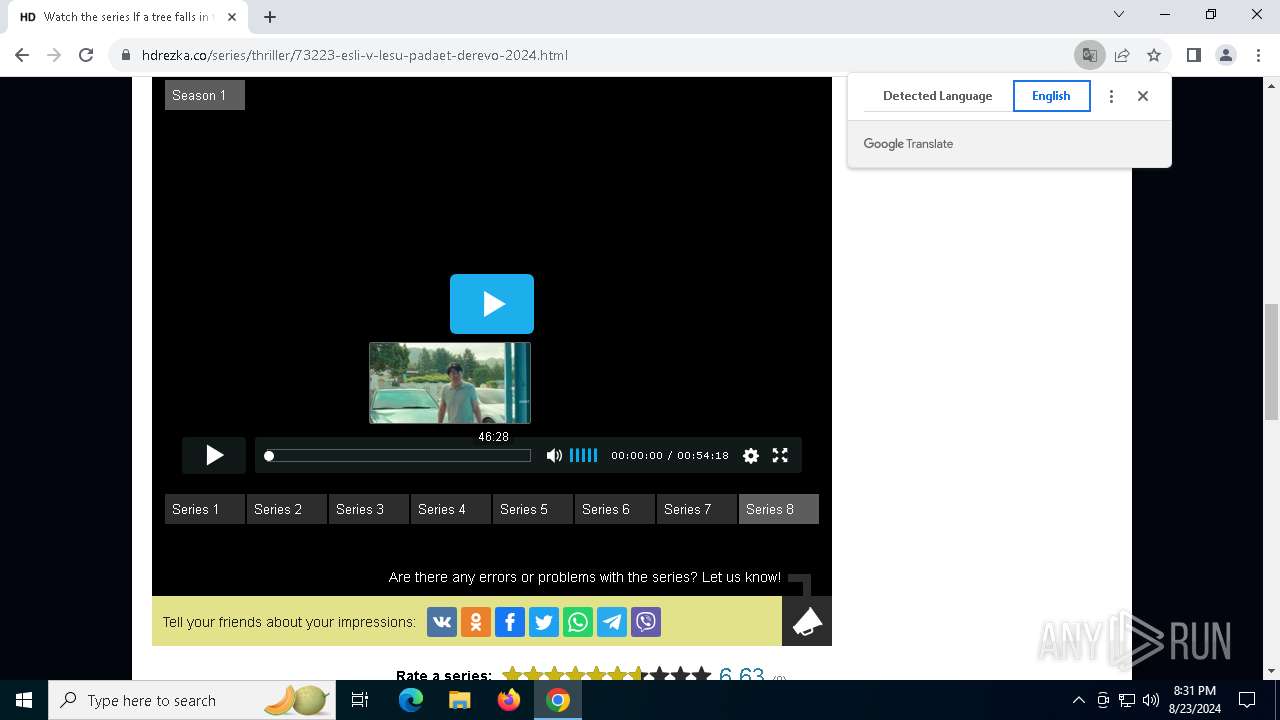Screen dimensions: 1280x720
Task: Bookmark this page star icon
Action: click(1154, 55)
